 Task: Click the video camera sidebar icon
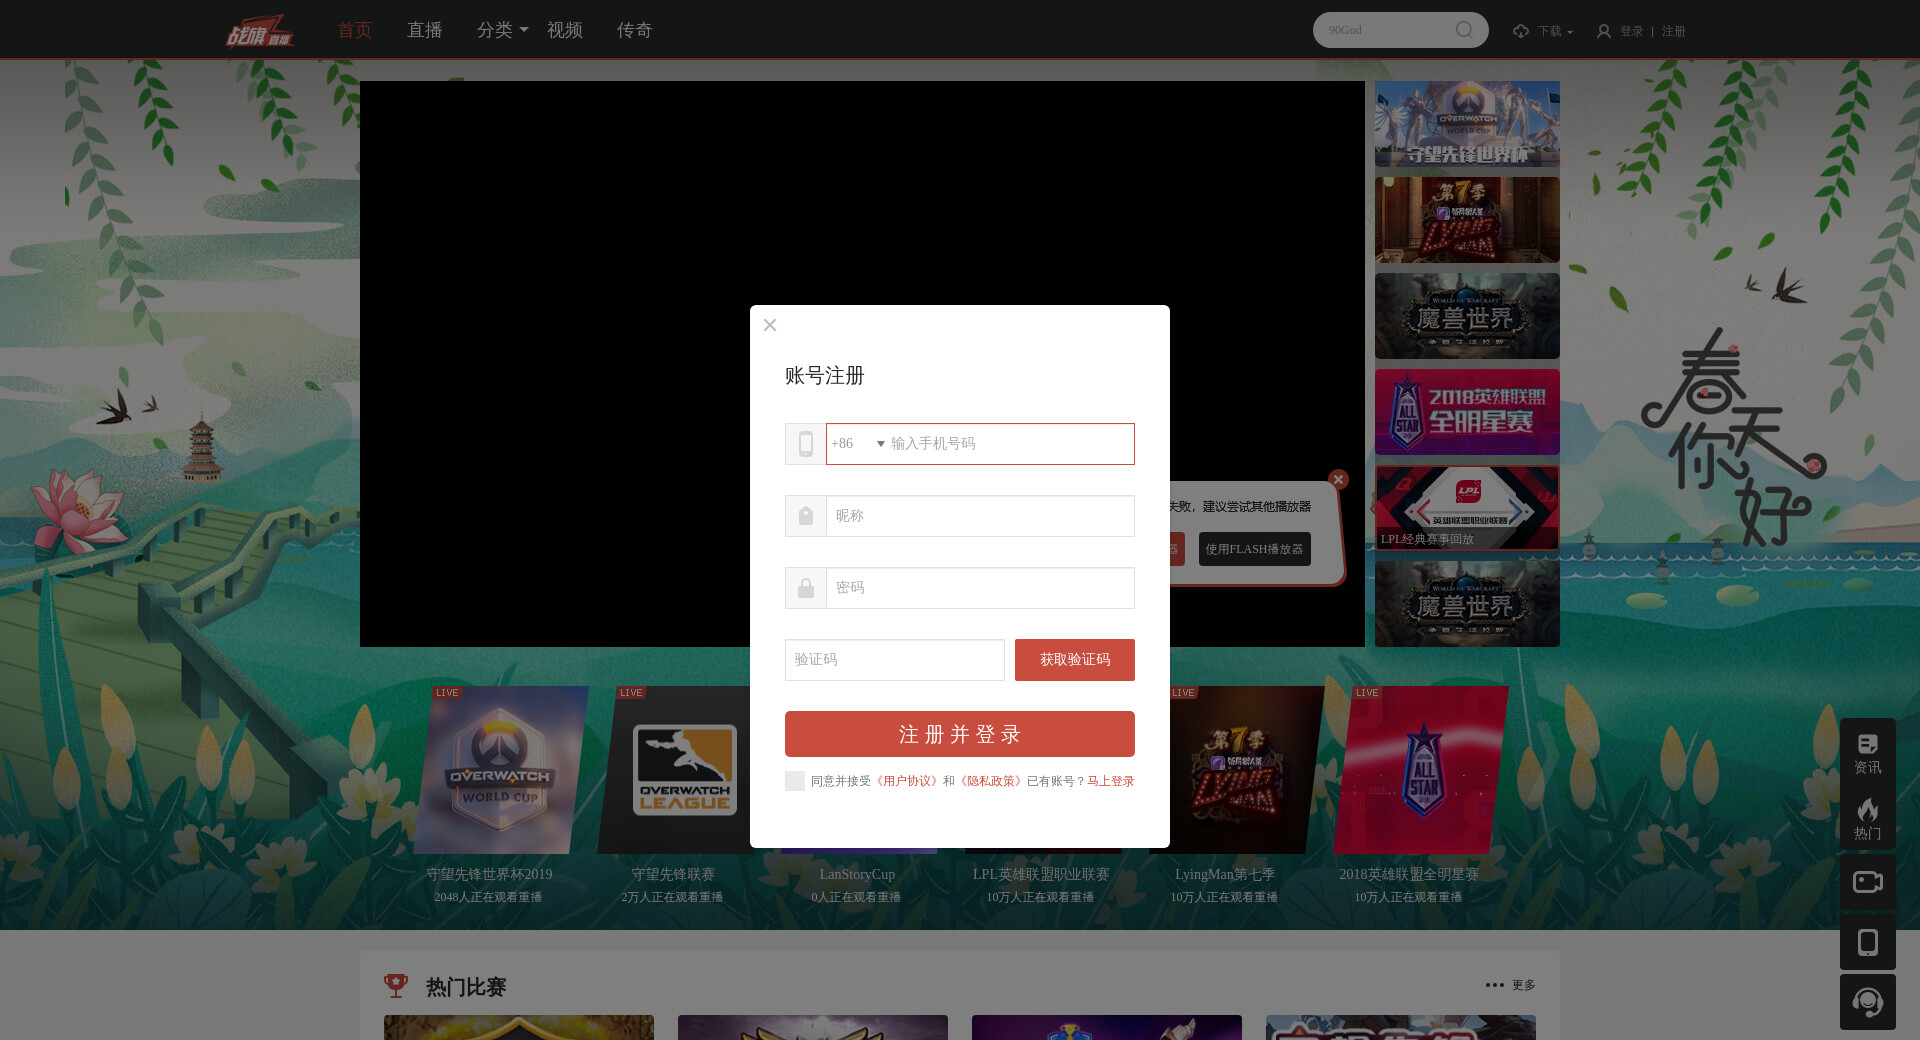(1867, 882)
